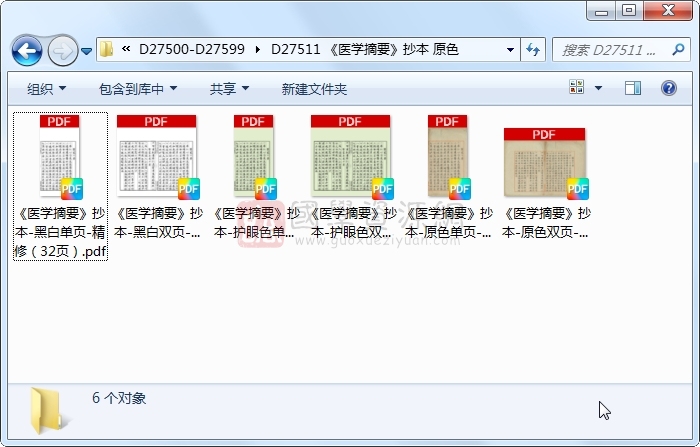Select the 黑白双页 PDF thumbnail
This screenshot has height=447, width=700.
coord(157,157)
